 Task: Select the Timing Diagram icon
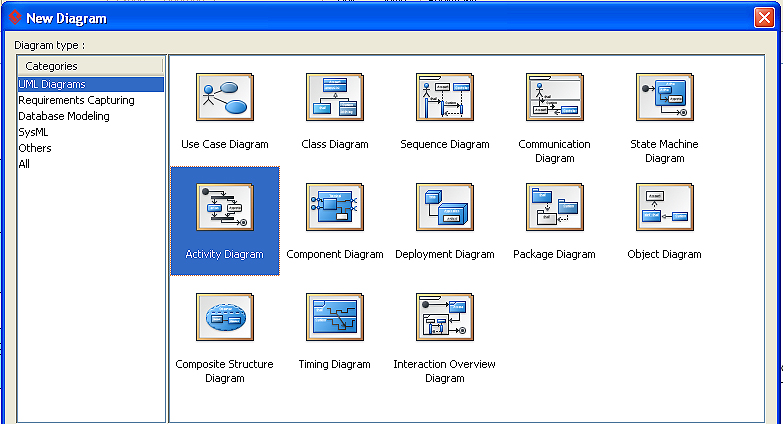coord(334,317)
